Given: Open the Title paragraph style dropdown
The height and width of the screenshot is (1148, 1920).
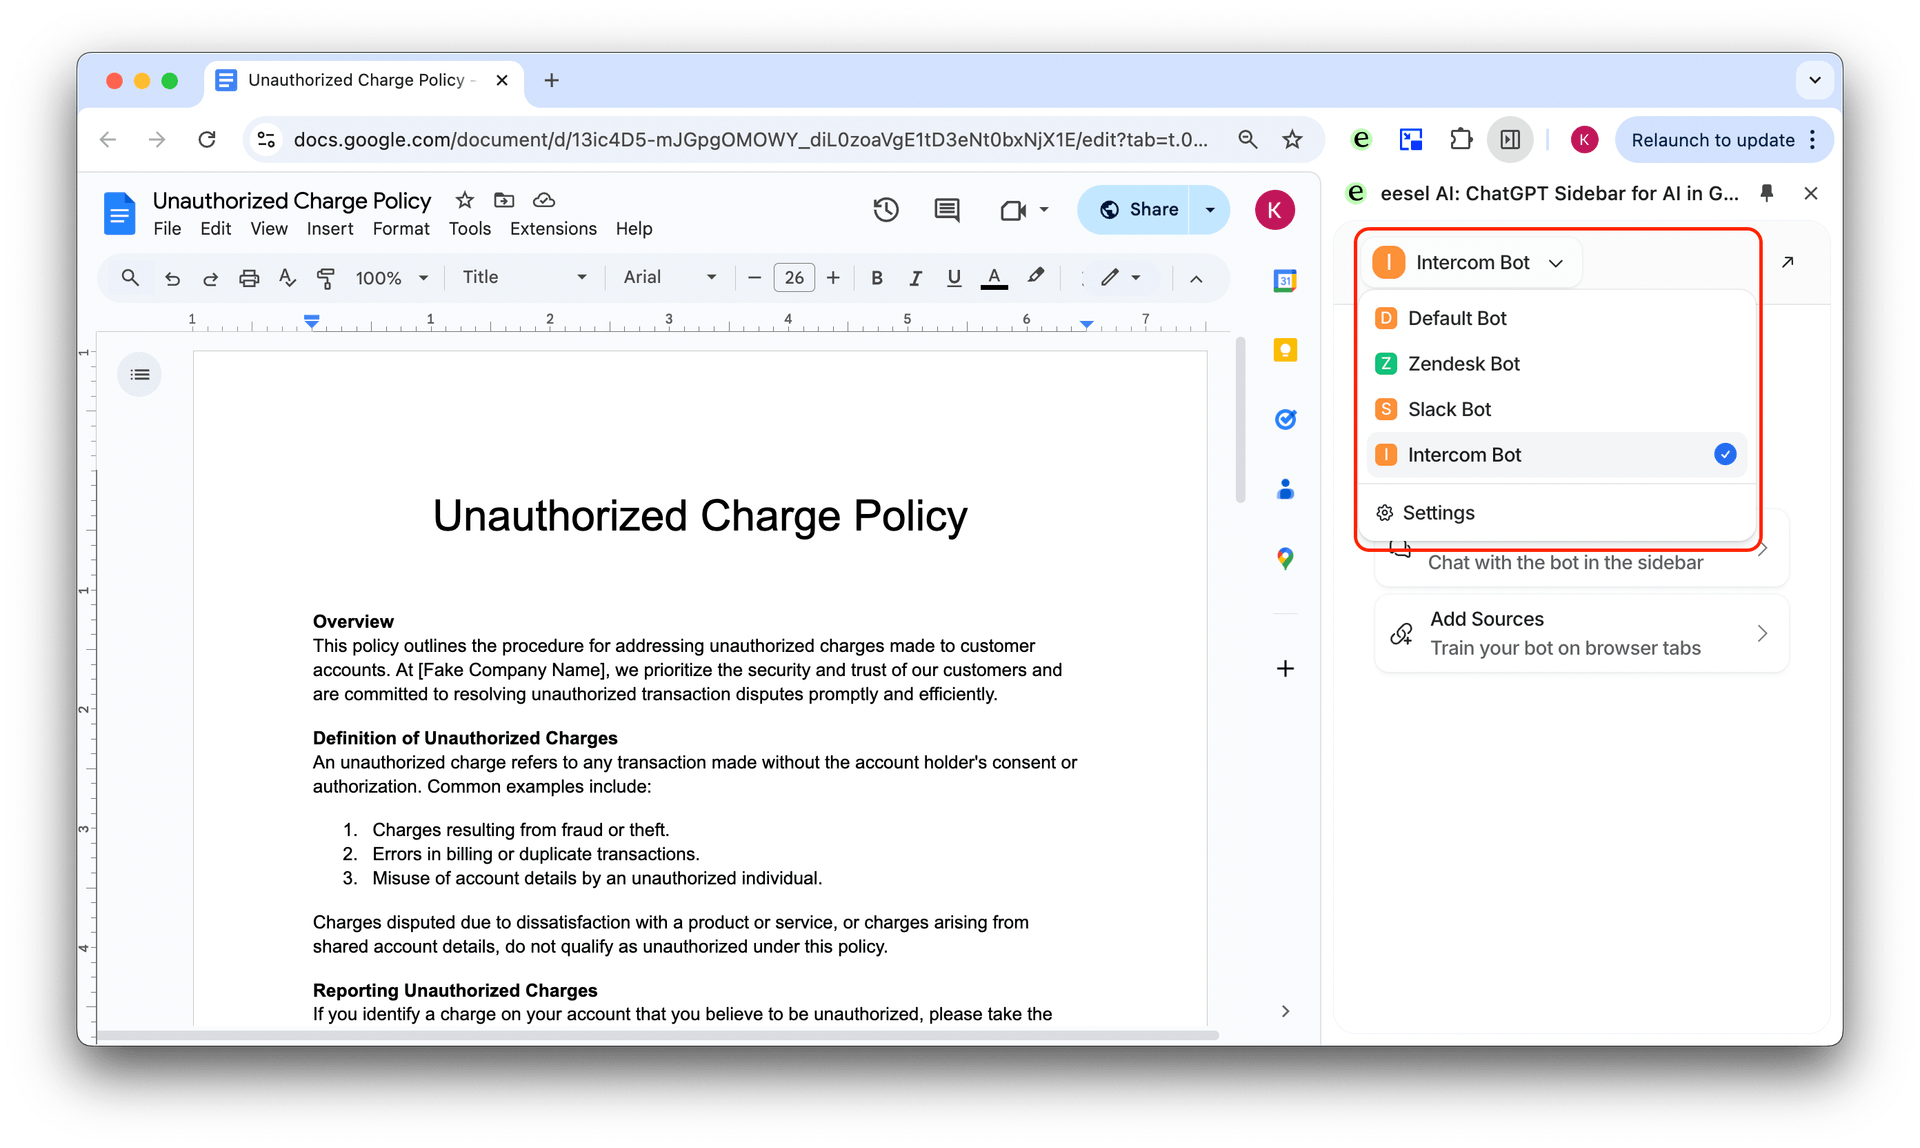Looking at the screenshot, I should pos(524,278).
